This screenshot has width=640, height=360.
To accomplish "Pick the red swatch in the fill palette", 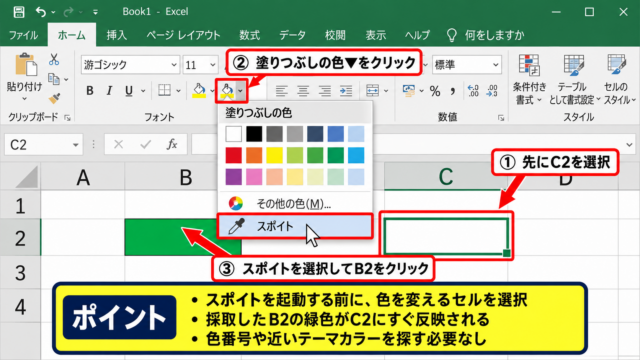I will pyautogui.click(x=233, y=156).
